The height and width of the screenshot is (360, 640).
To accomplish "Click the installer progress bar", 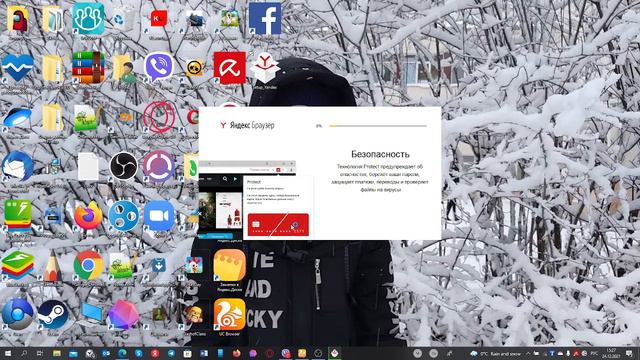I will point(378,126).
